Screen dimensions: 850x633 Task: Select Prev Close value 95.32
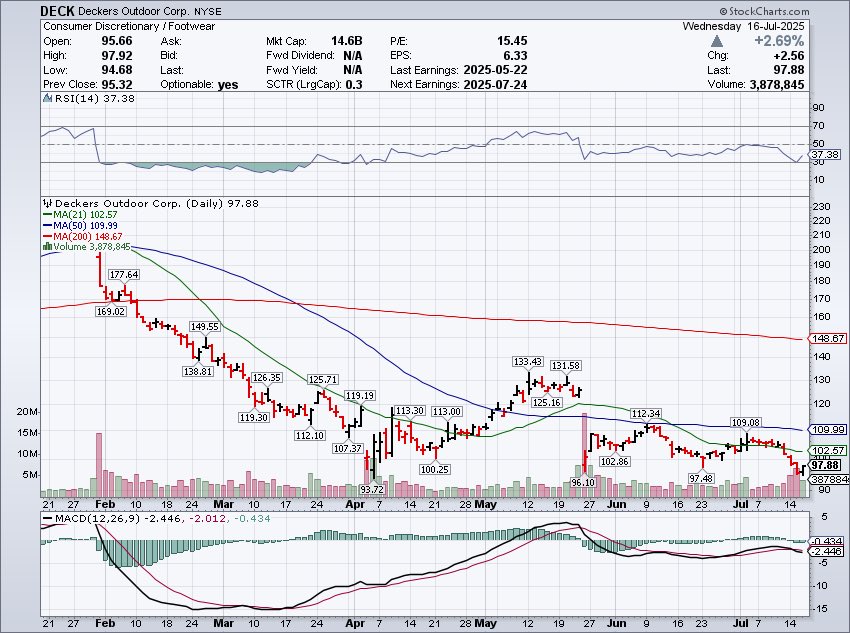coord(117,85)
